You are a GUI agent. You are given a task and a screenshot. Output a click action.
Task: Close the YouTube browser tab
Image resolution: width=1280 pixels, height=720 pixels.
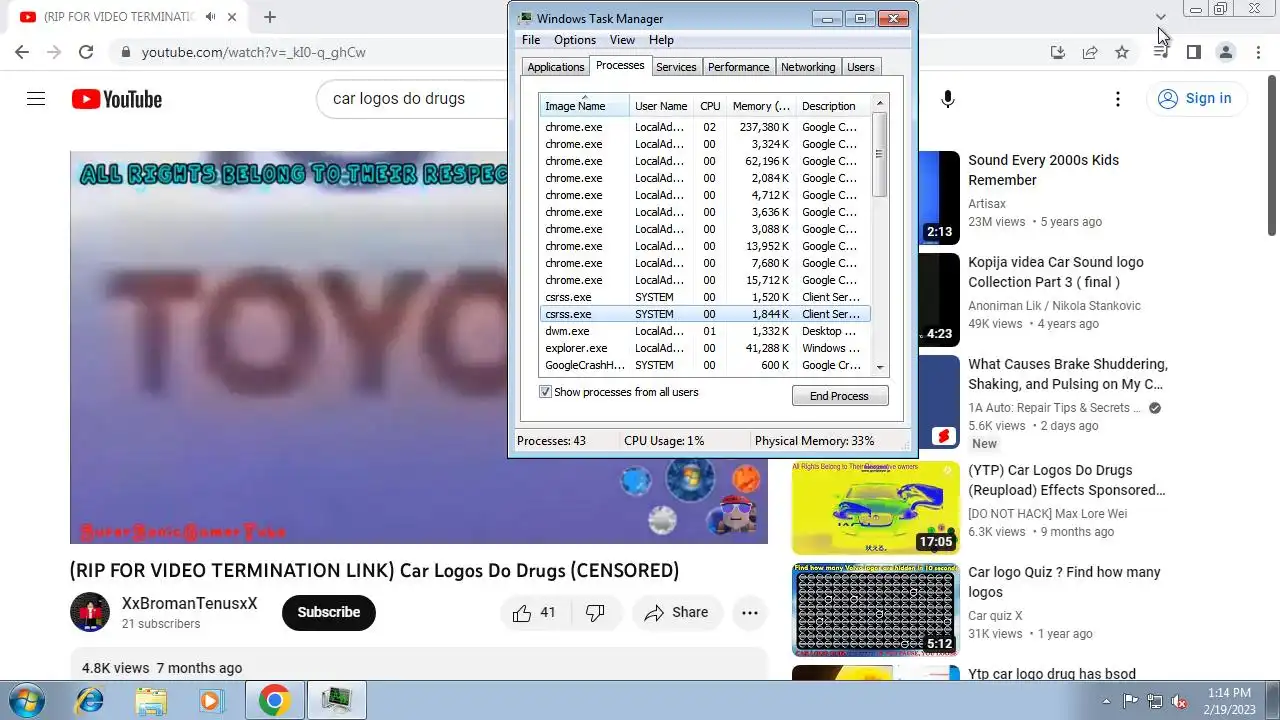[x=232, y=17]
